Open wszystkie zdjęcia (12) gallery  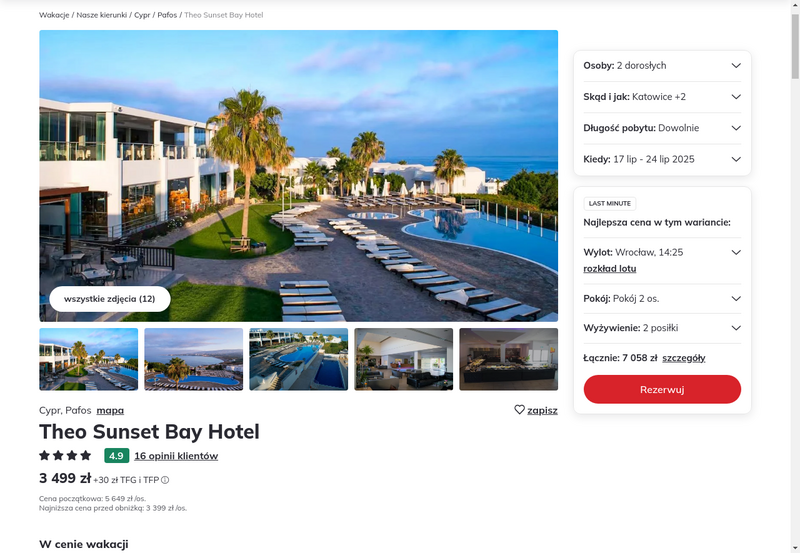pyautogui.click(x=110, y=299)
